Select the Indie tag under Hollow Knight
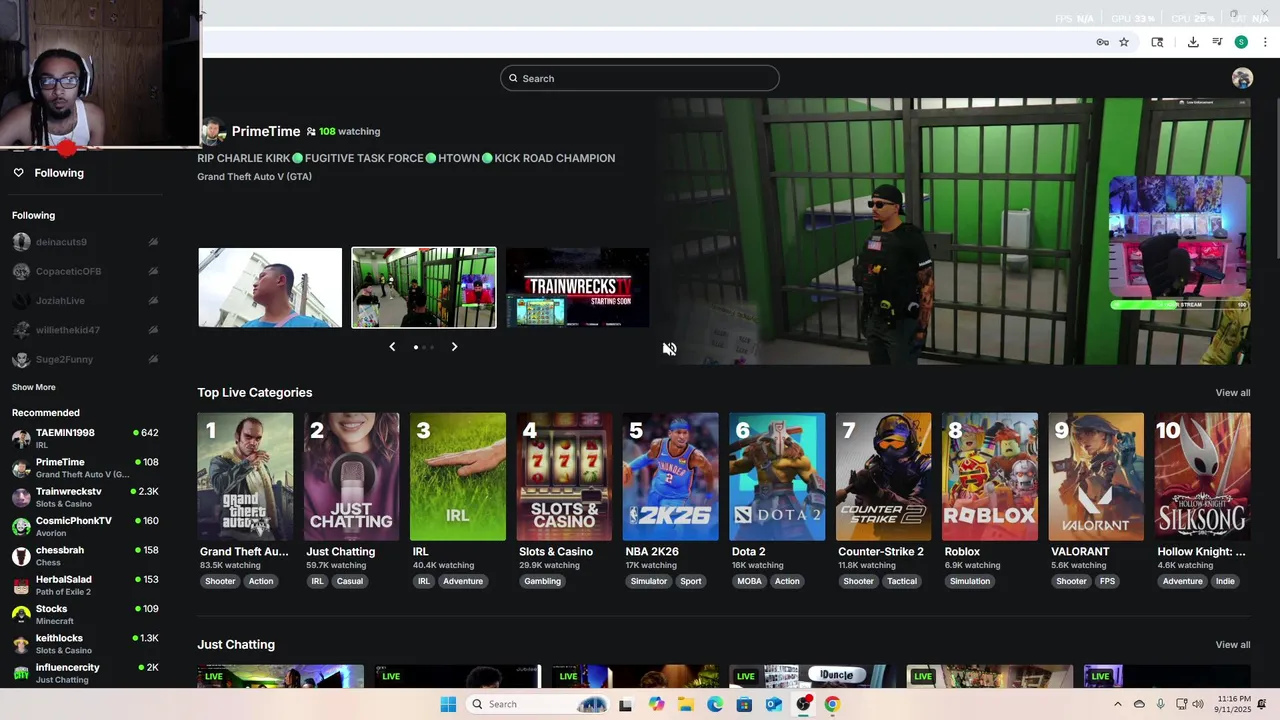1280x720 pixels. tap(1225, 581)
